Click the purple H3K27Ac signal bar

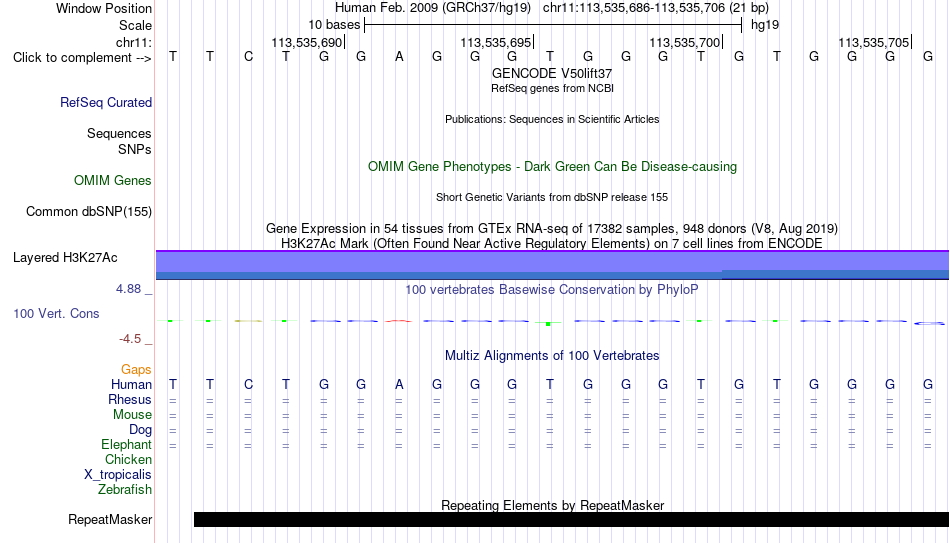(x=552, y=265)
